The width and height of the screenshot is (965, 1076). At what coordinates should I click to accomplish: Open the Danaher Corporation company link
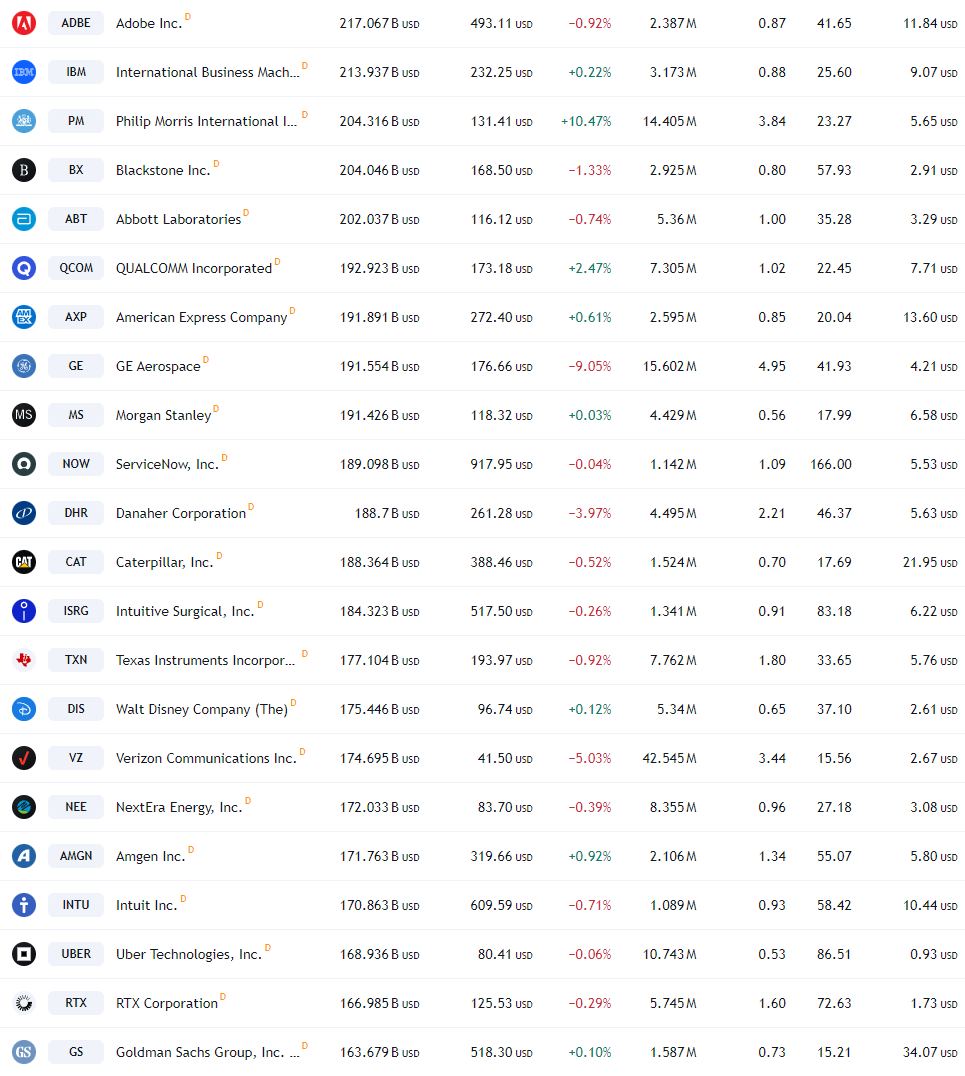click(x=181, y=513)
